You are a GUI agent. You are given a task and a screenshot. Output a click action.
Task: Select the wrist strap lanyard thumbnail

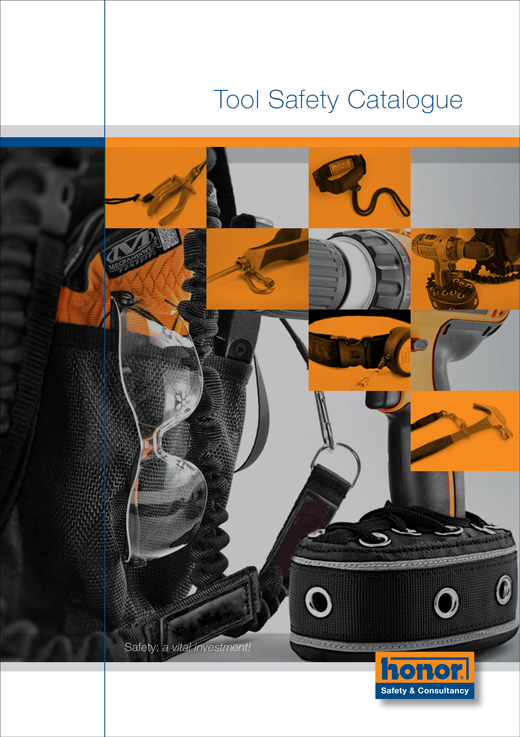tap(360, 188)
